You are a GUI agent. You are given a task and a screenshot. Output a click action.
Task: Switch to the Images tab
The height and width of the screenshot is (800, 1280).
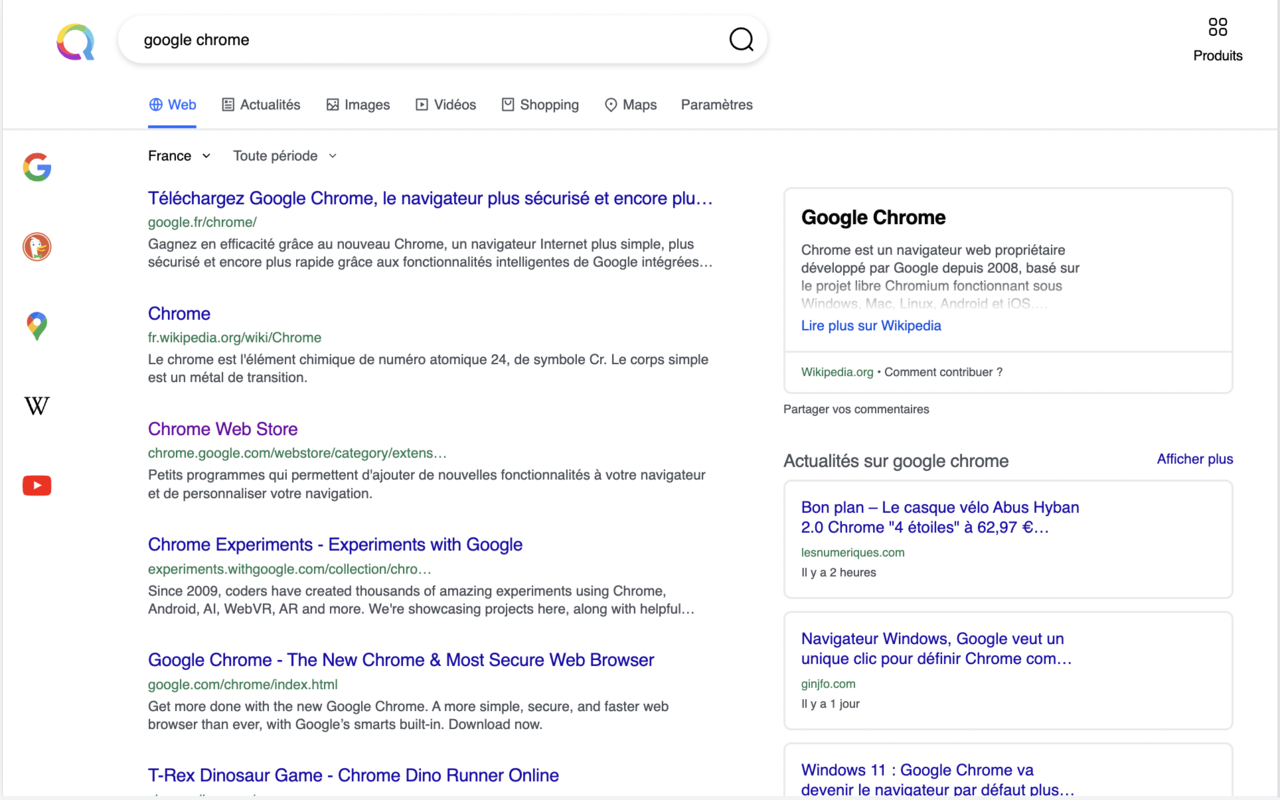coord(358,105)
